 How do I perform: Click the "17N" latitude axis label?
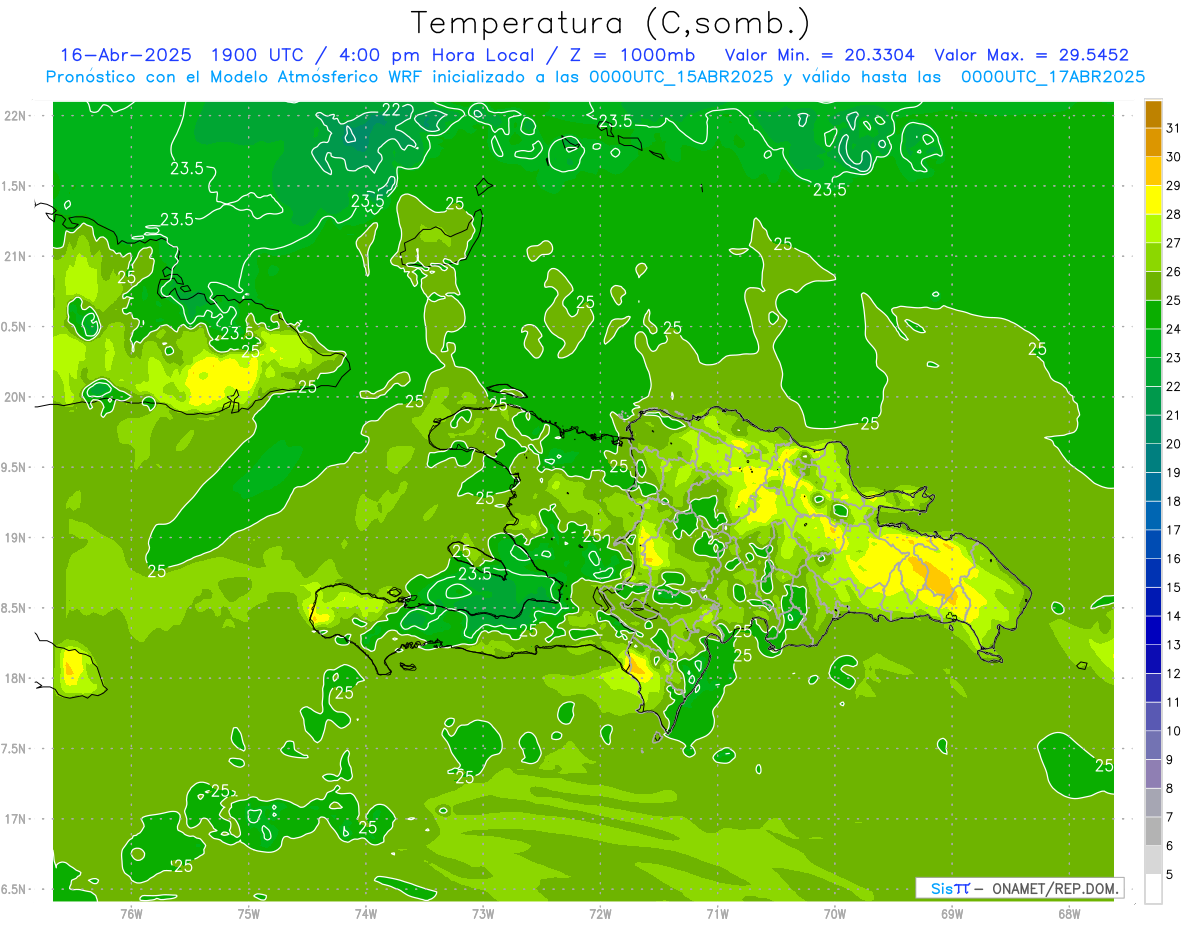(15, 819)
